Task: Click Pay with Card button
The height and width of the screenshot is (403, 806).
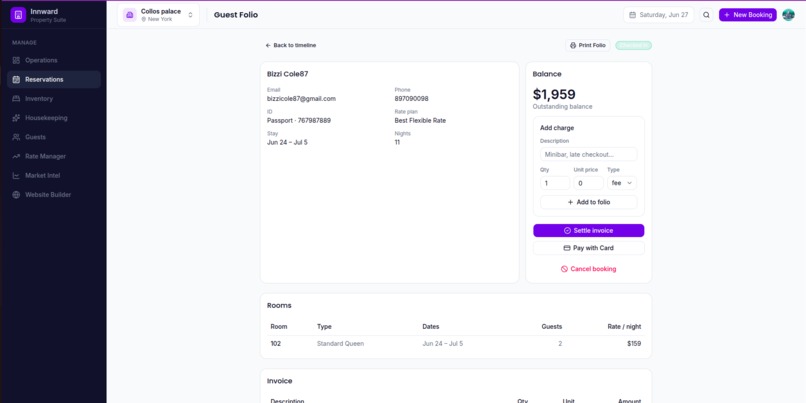Action: point(589,248)
